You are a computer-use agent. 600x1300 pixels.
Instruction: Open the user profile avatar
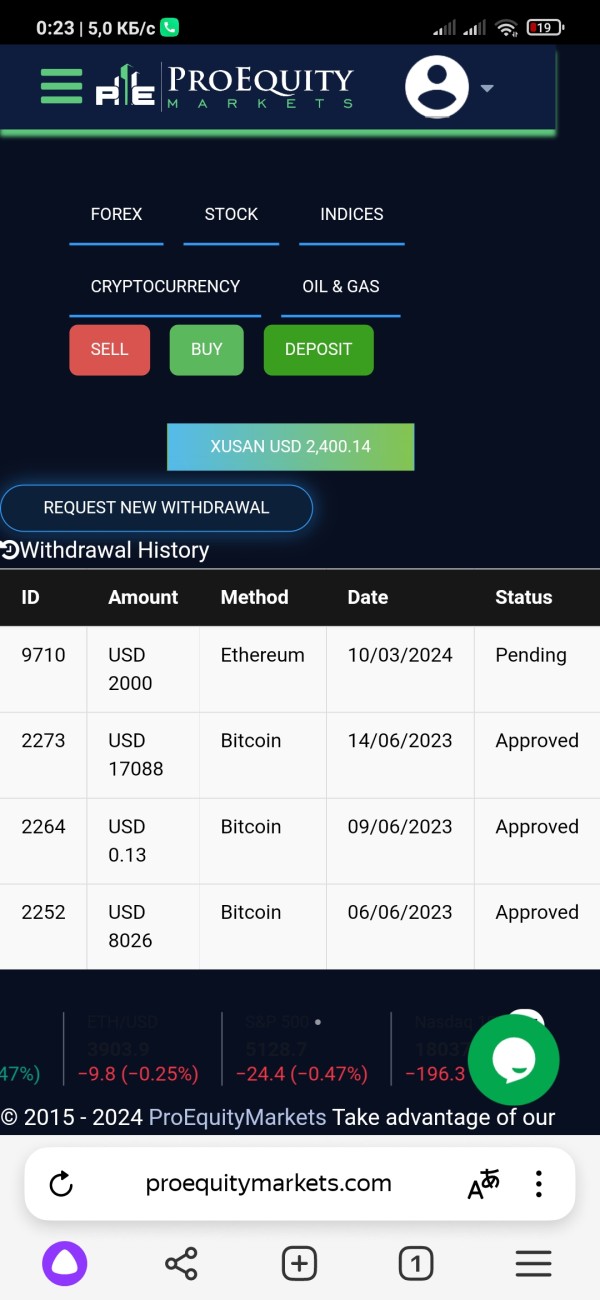(437, 87)
